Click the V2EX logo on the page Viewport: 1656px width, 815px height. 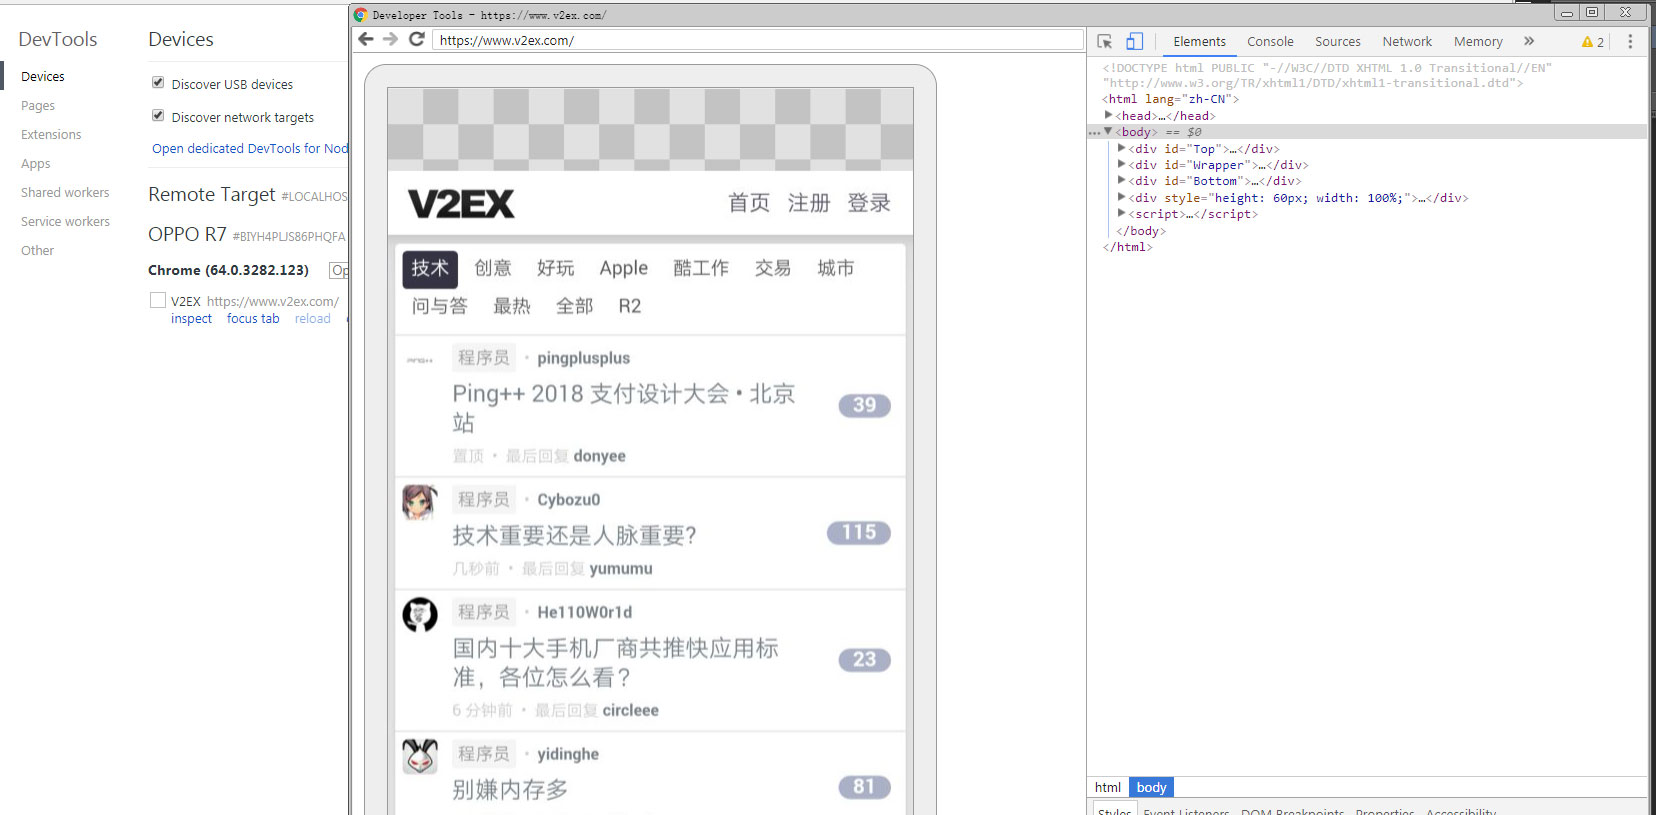[x=461, y=204]
